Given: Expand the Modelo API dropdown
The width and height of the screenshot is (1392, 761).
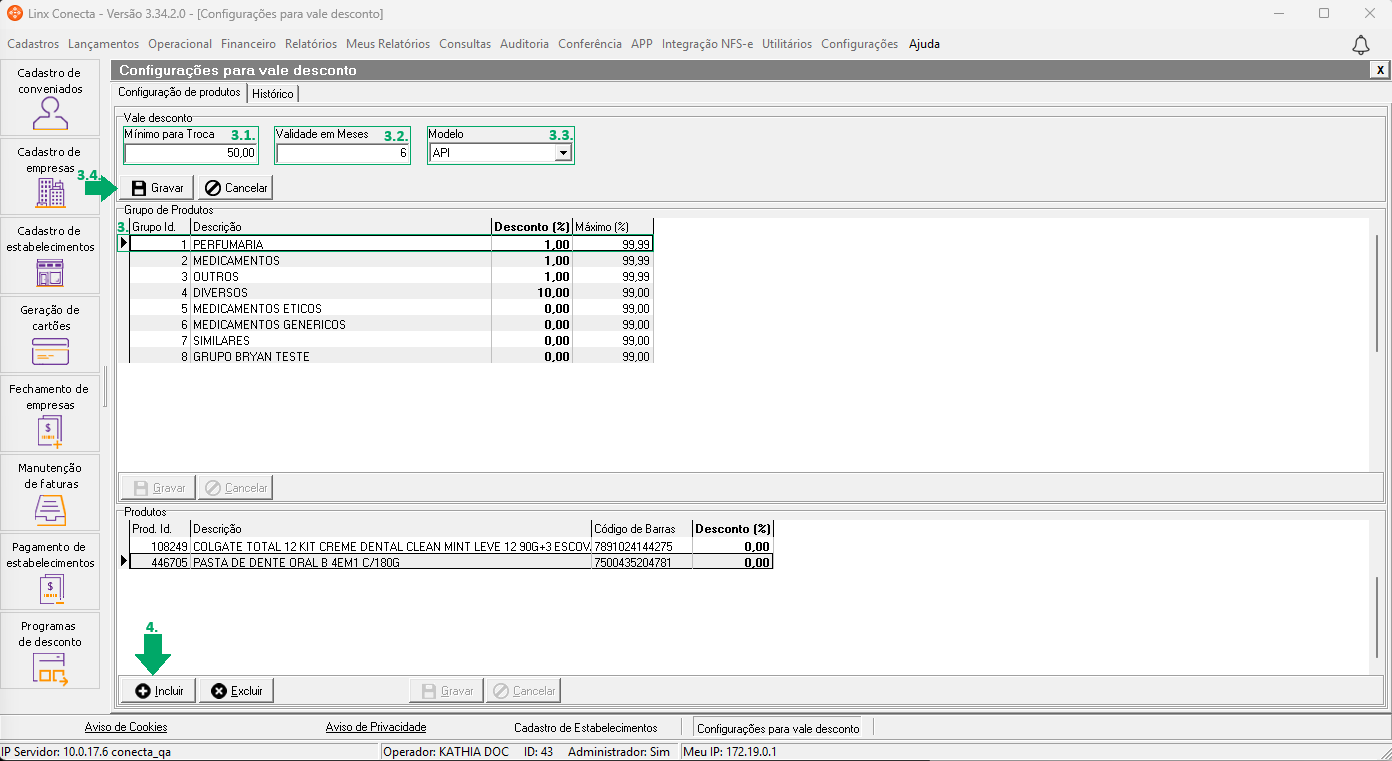Looking at the screenshot, I should 563,153.
